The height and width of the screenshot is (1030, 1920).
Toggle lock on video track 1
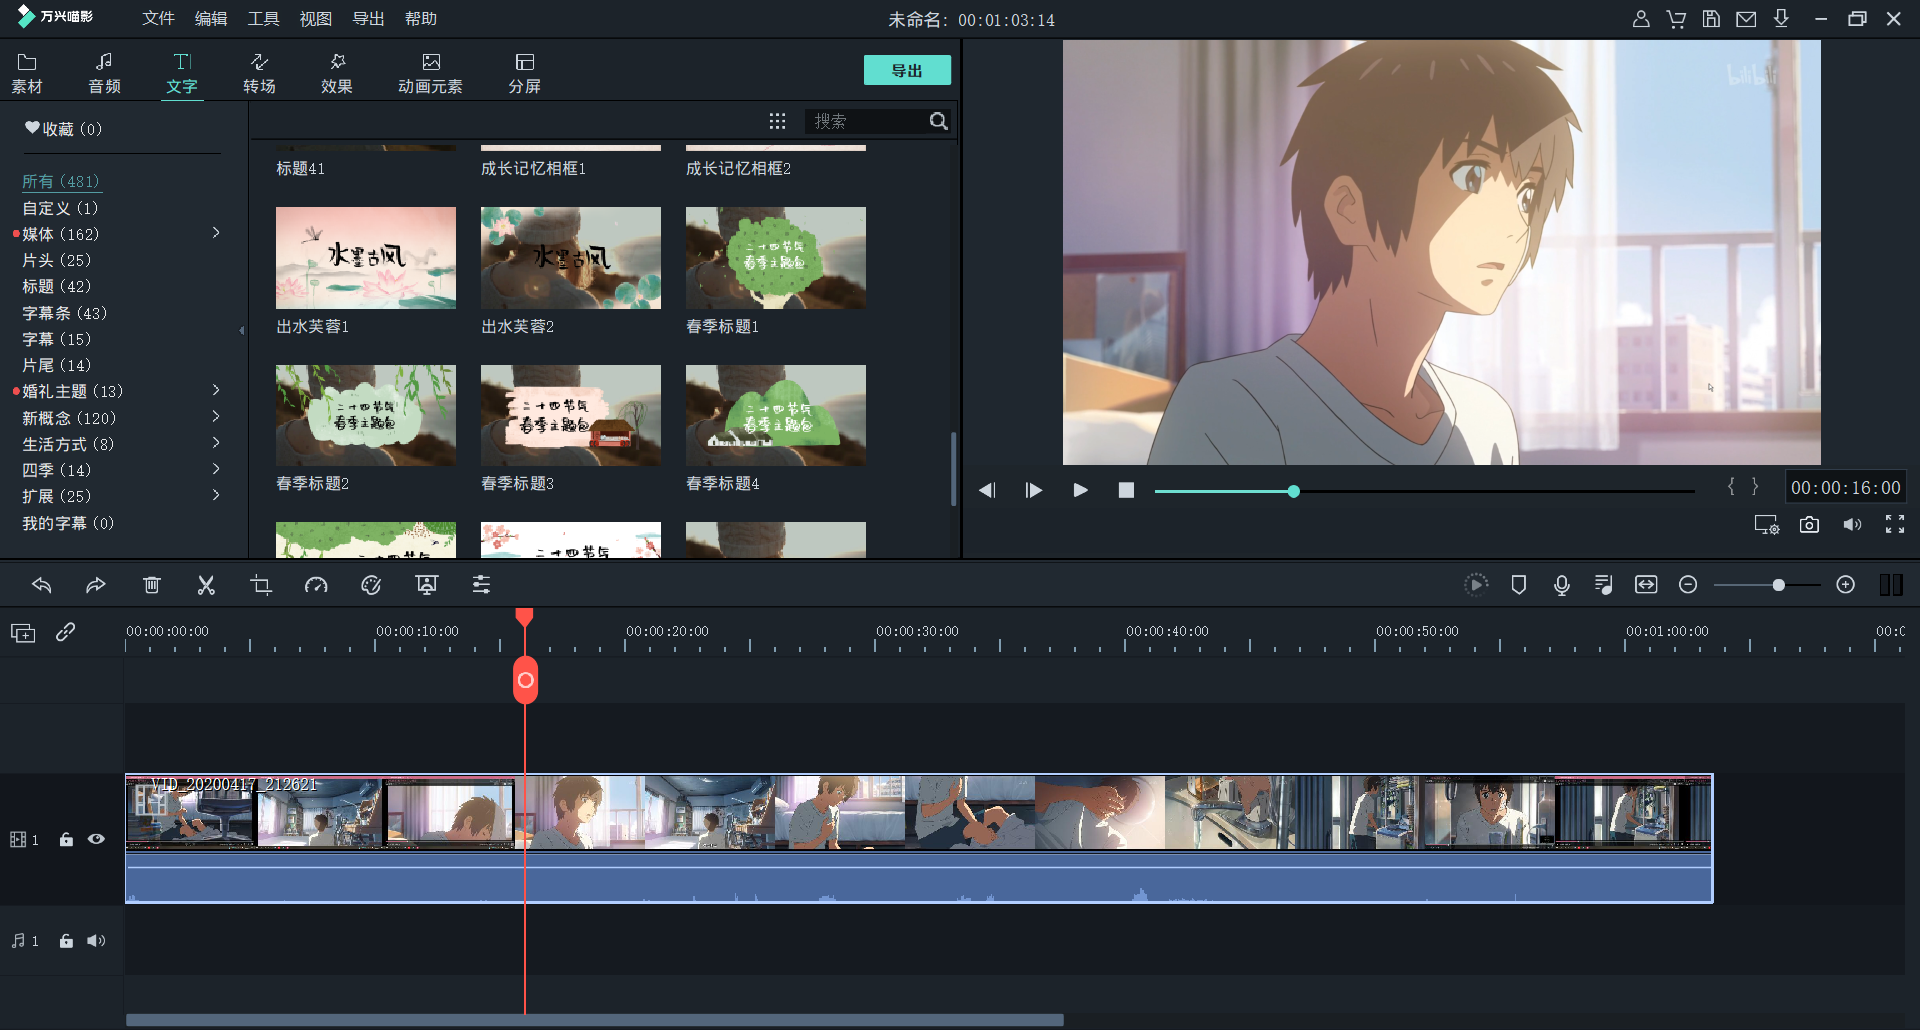[66, 840]
